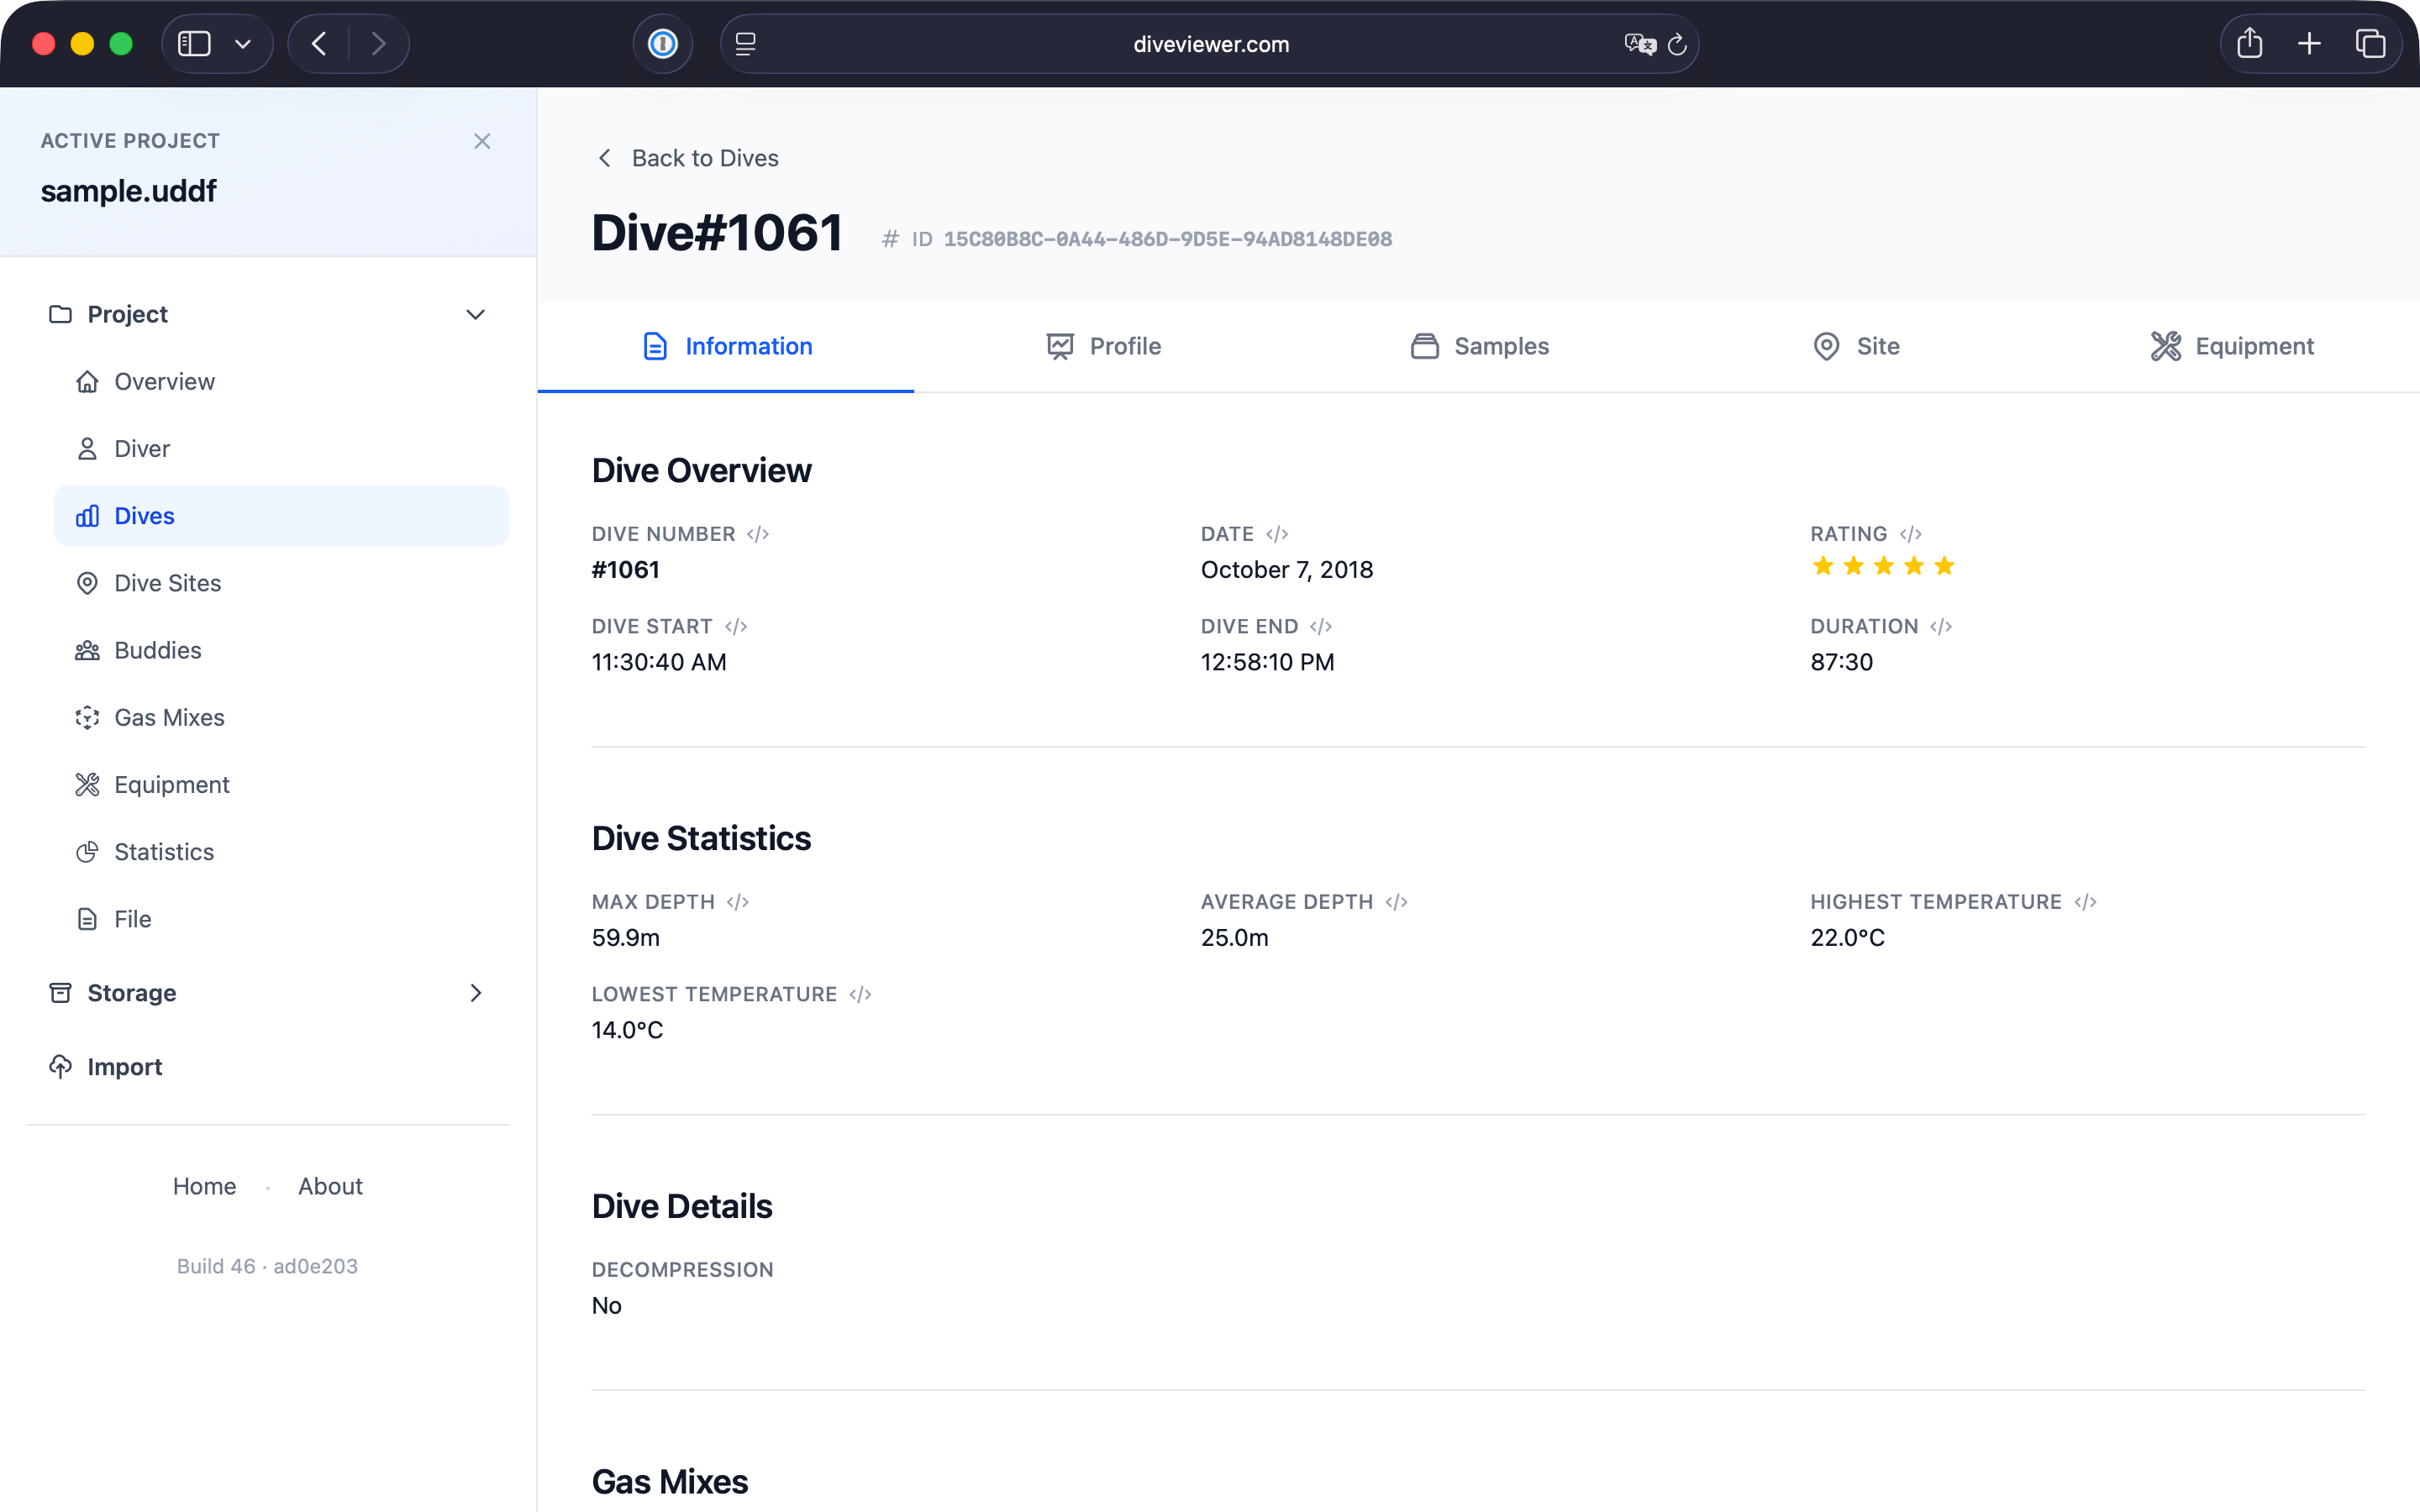Click the code icon next to Duration
The width and height of the screenshot is (2420, 1512).
(1941, 627)
